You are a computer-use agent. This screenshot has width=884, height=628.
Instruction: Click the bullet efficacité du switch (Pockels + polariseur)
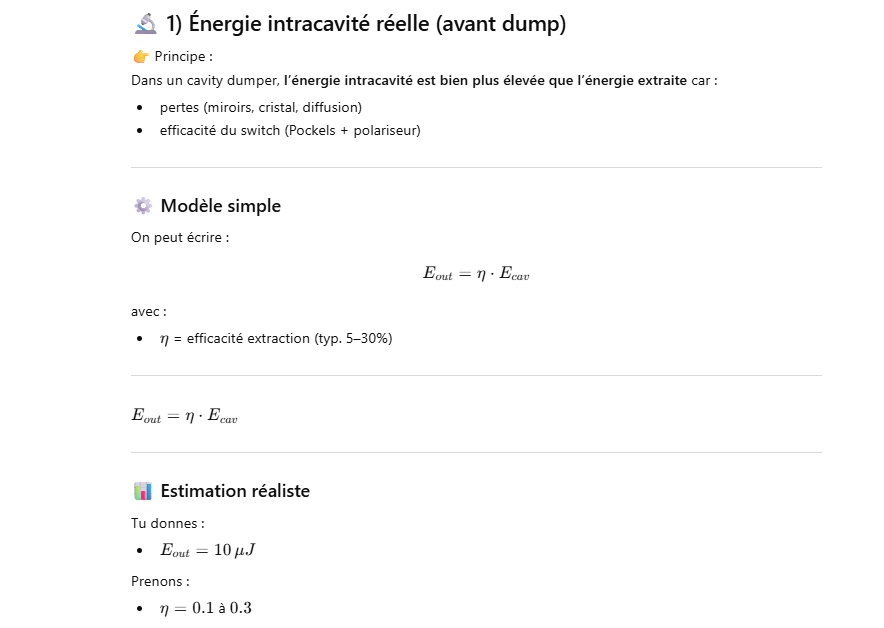(290, 130)
